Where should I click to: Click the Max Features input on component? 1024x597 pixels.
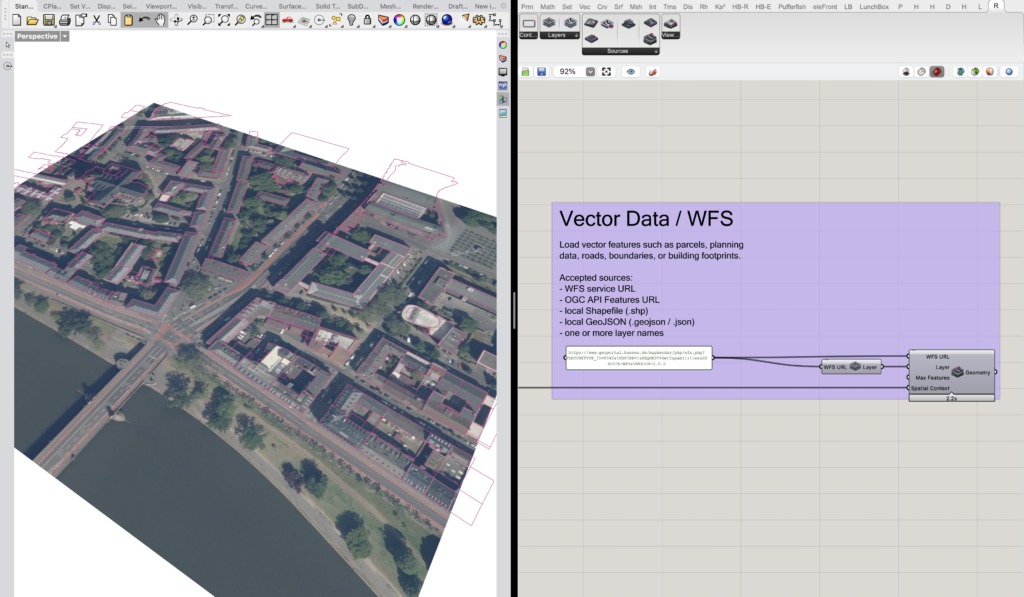[932, 378]
